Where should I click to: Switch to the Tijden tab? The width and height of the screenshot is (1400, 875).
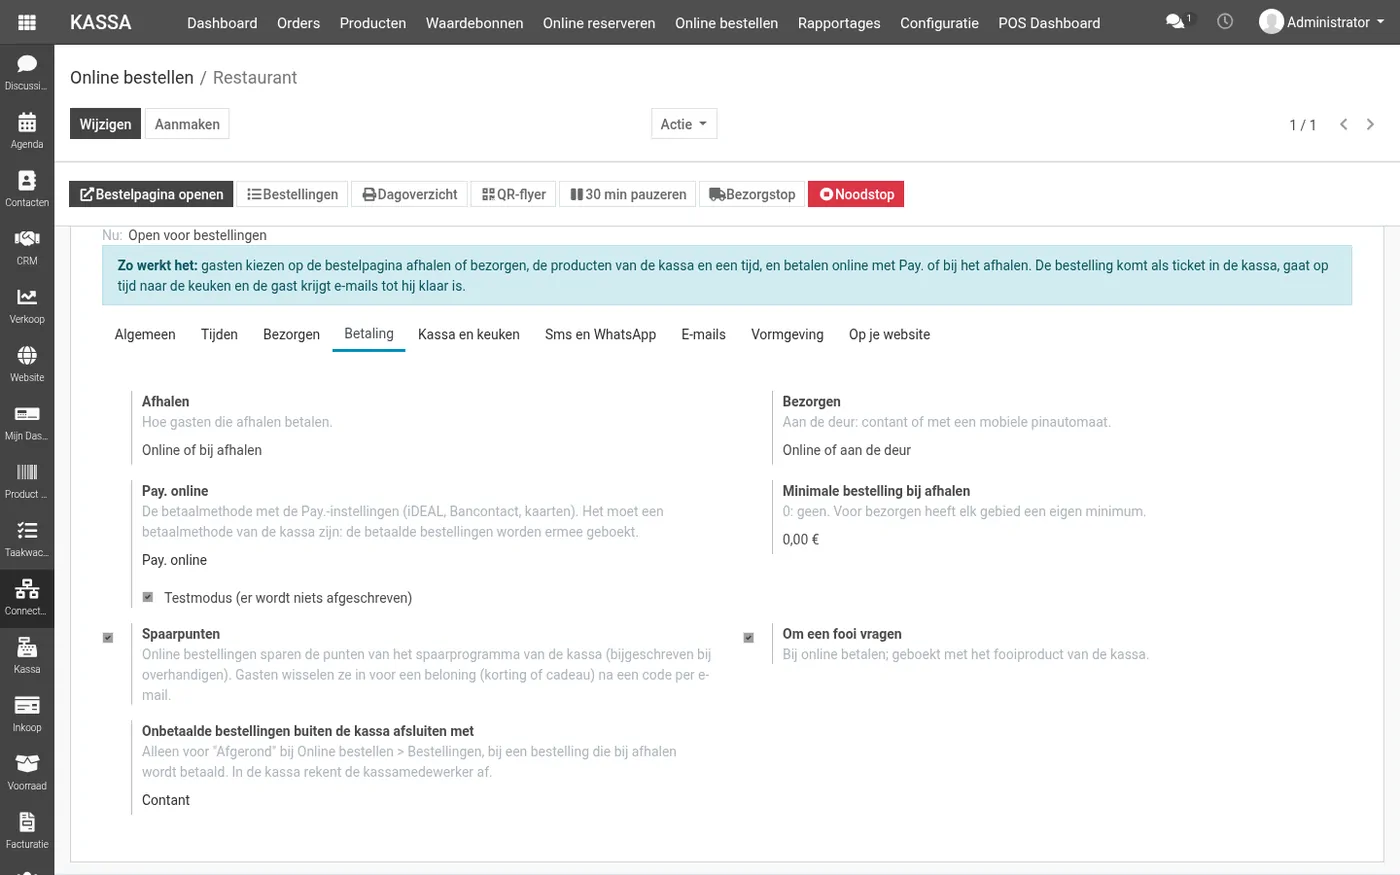click(219, 334)
